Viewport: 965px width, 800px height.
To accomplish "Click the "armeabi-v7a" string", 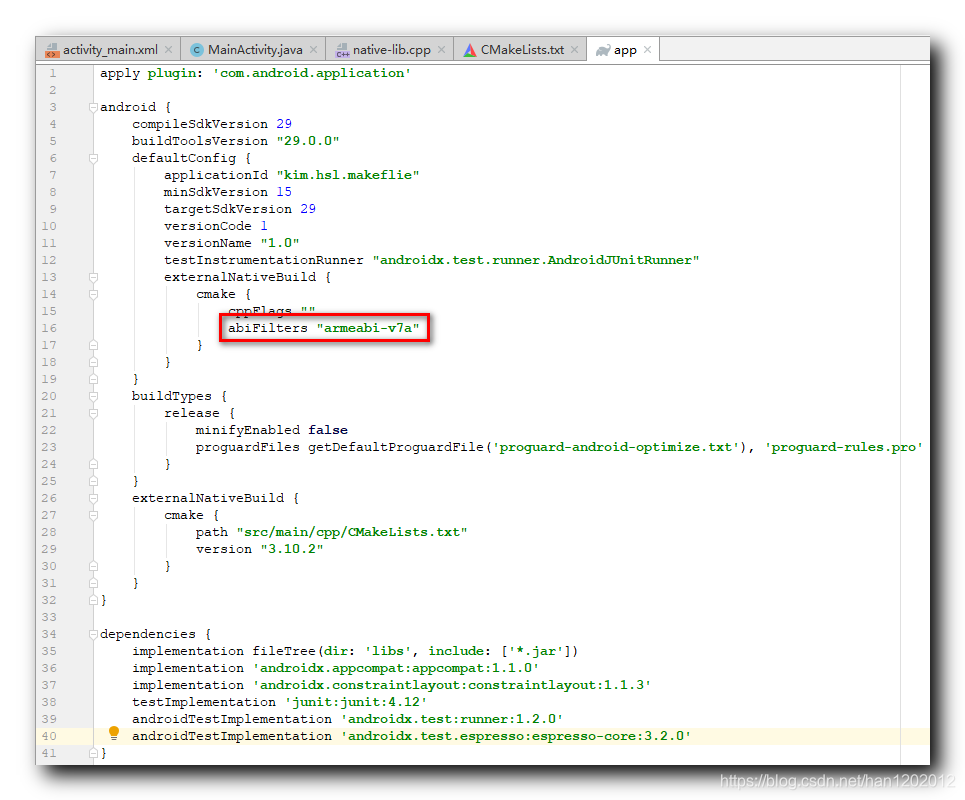I will (x=368, y=328).
